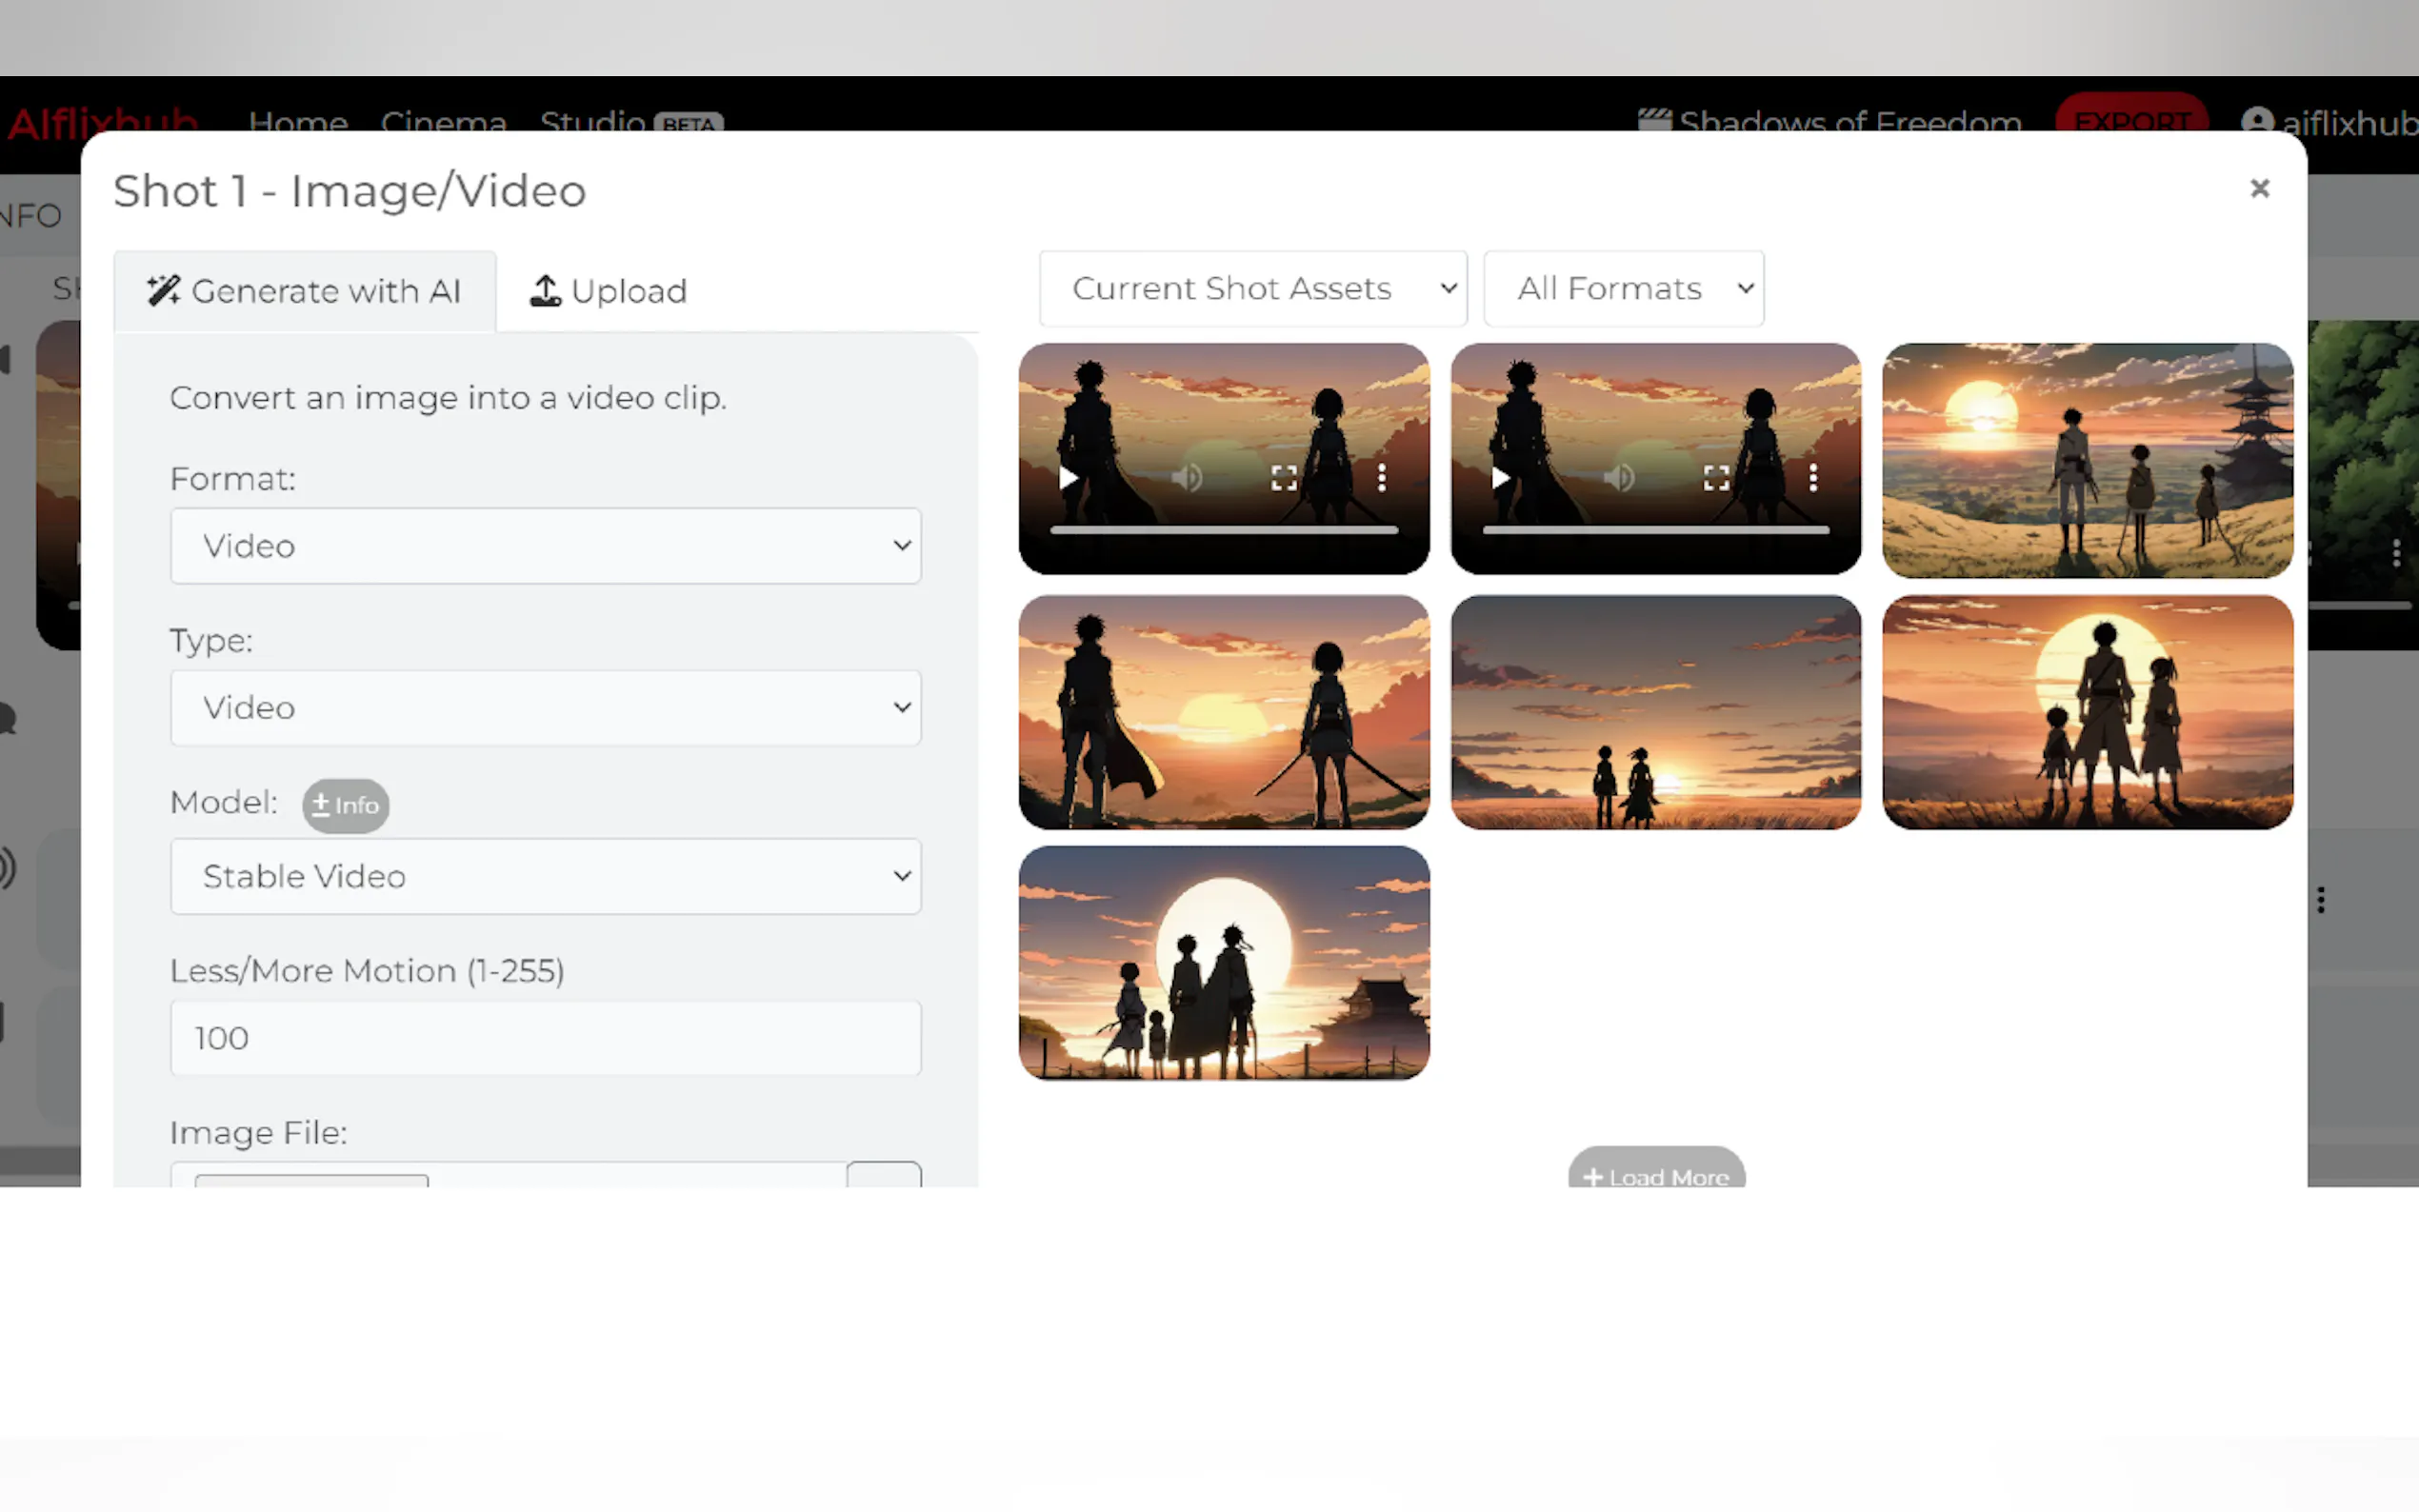2419x1512 pixels.
Task: Play the second video asset
Action: 1499,478
